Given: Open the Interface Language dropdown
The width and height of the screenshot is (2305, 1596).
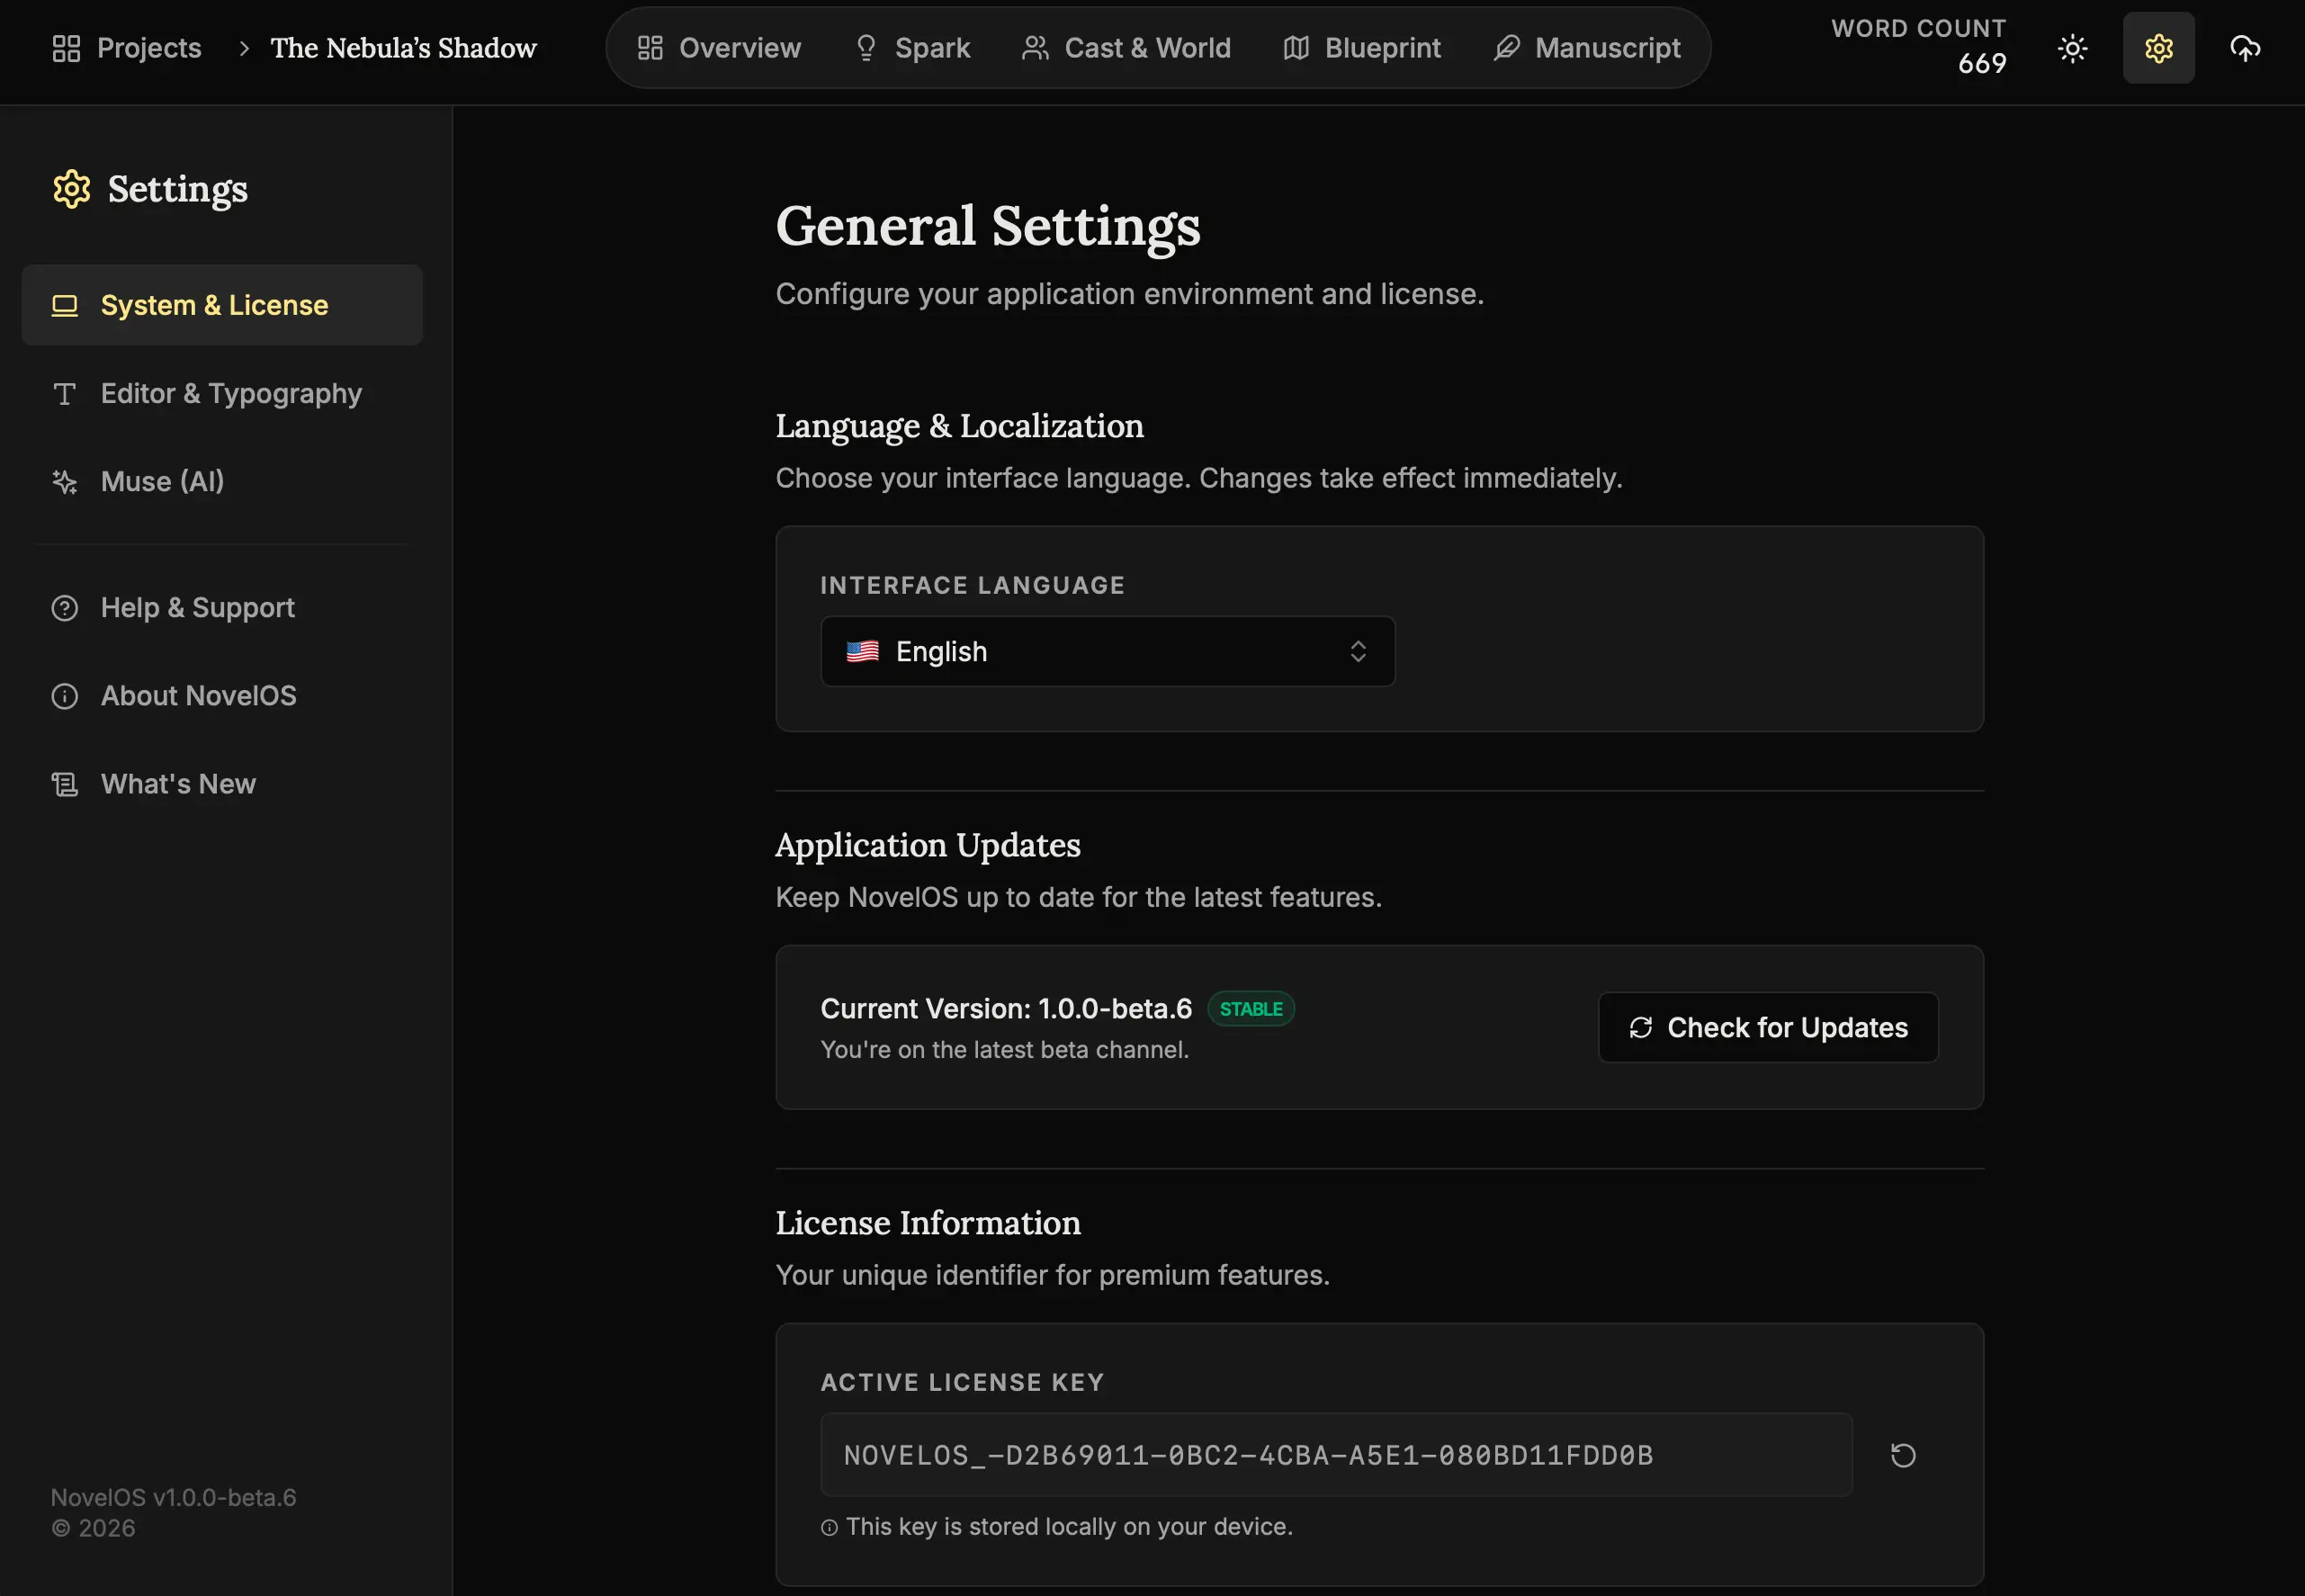Looking at the screenshot, I should (x=1106, y=651).
